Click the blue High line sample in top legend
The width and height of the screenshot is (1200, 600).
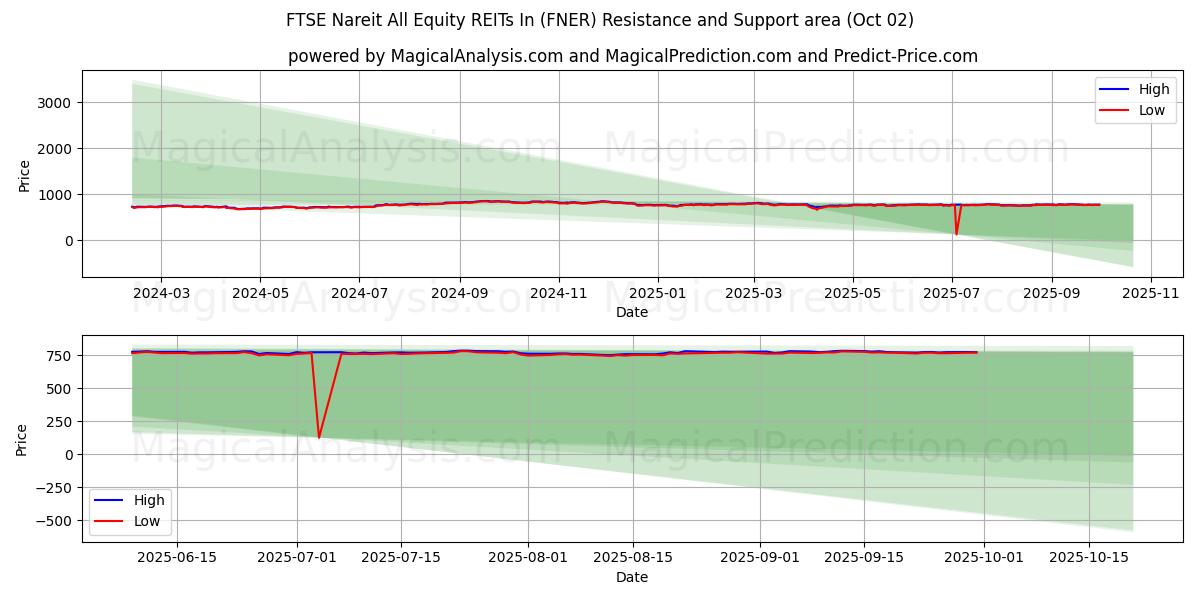[1114, 89]
